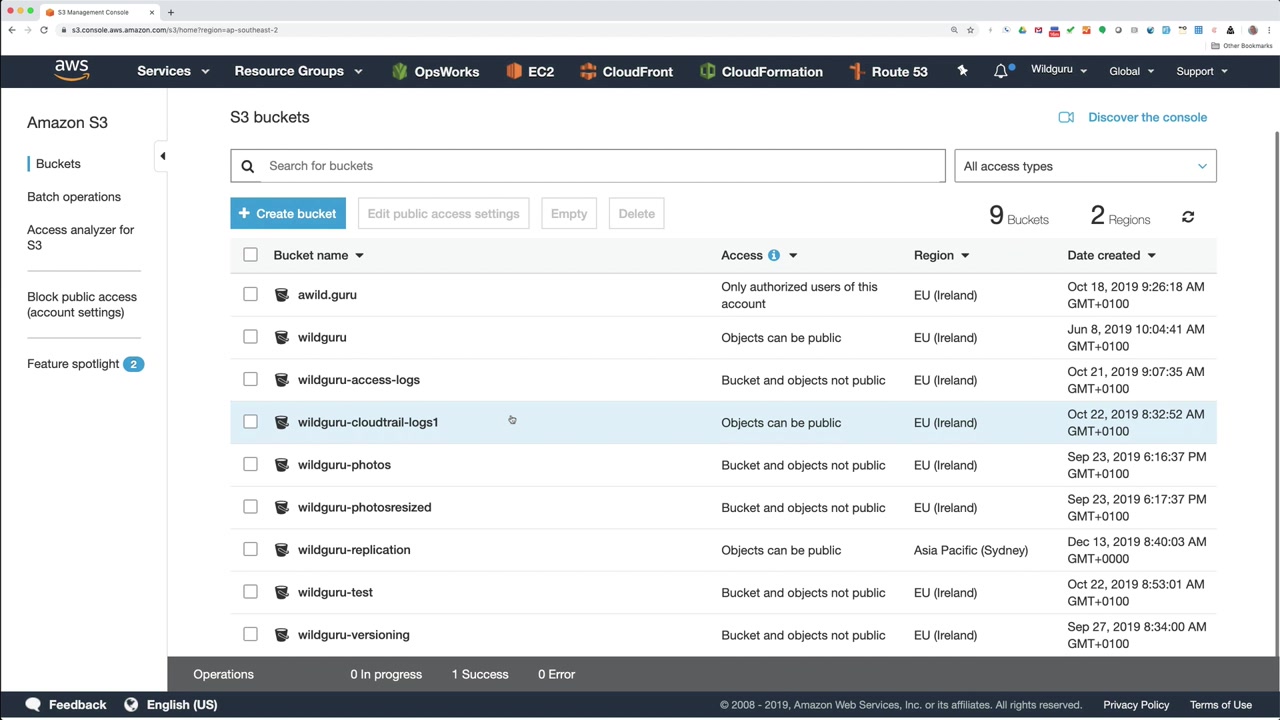Image resolution: width=1280 pixels, height=720 pixels.
Task: Collapse the S3 sidebar with arrow icon
Action: click(163, 156)
